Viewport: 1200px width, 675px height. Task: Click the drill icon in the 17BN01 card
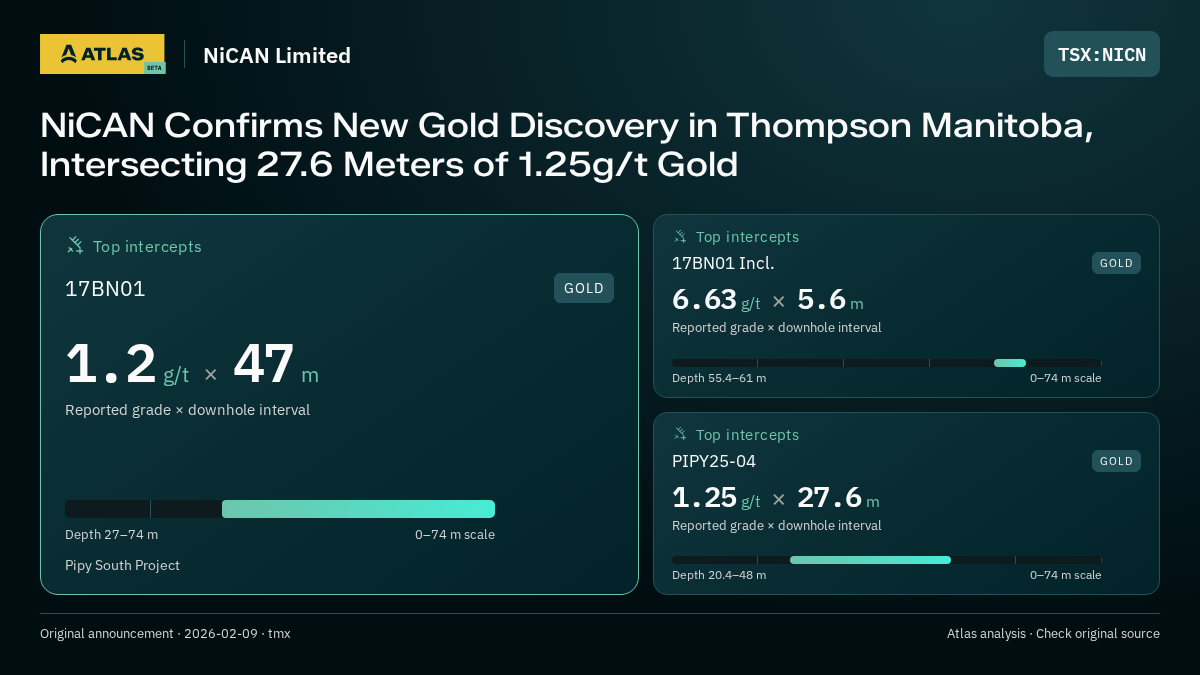[75, 245]
